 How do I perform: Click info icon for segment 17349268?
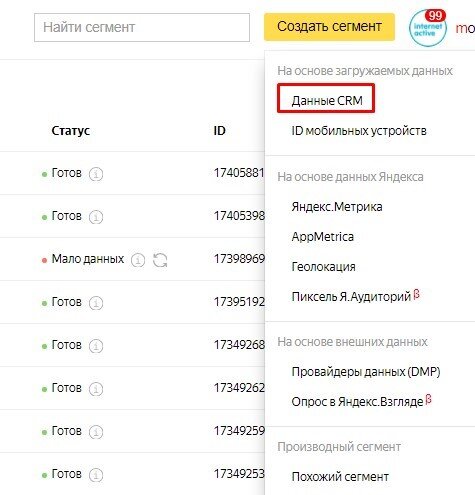(x=96, y=346)
